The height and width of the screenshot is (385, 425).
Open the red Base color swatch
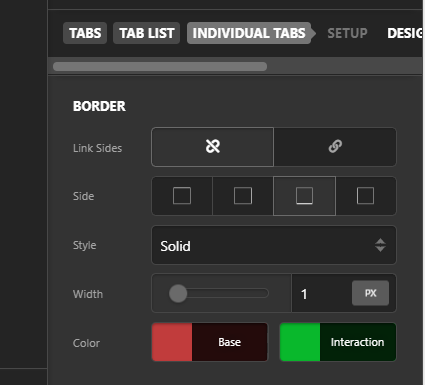172,342
